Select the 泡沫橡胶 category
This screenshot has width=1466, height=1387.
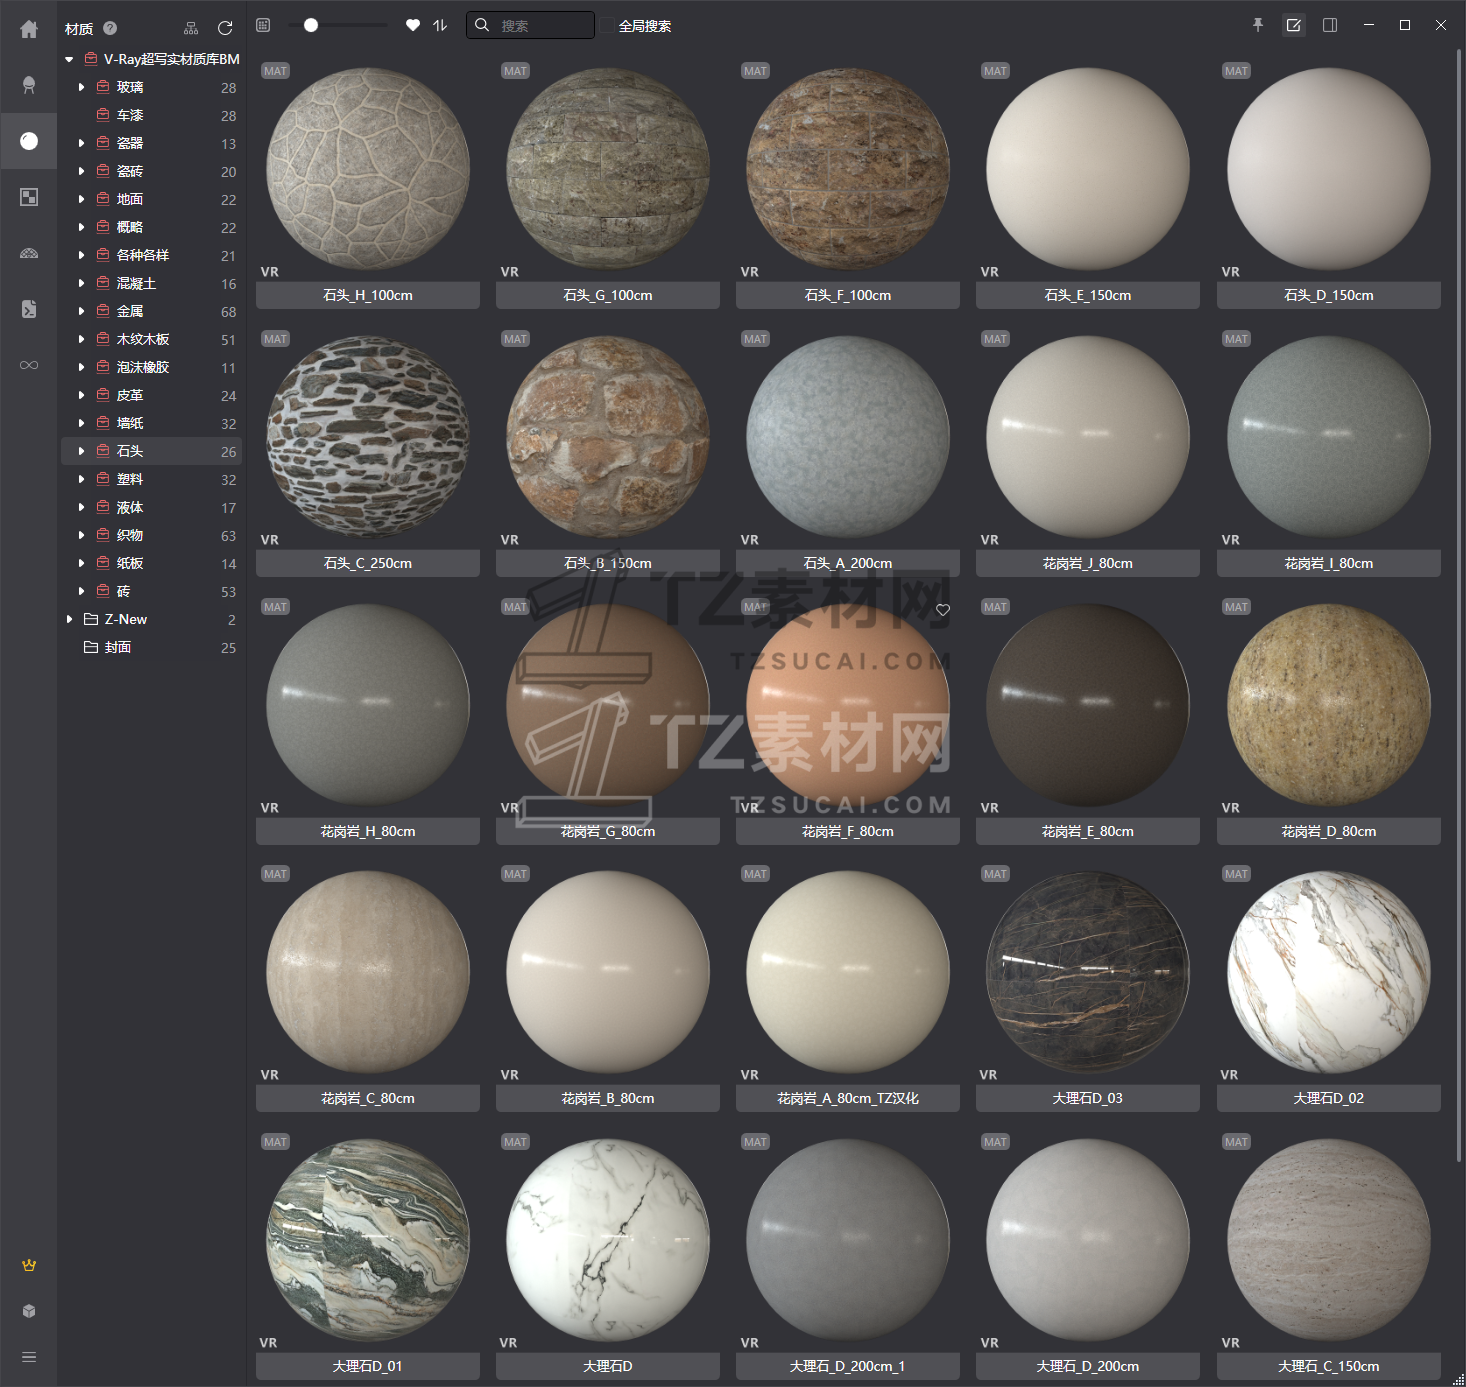[x=151, y=368]
